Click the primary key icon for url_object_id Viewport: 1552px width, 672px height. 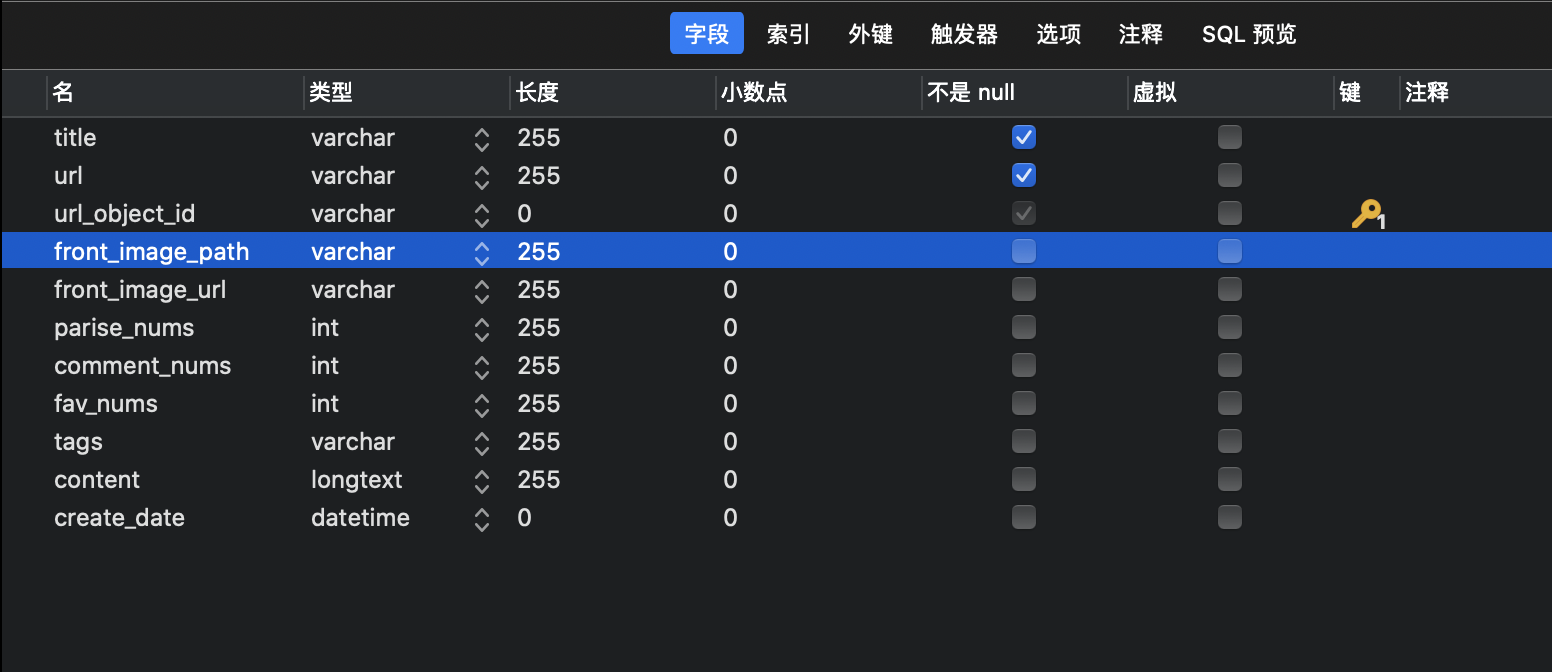[1366, 214]
